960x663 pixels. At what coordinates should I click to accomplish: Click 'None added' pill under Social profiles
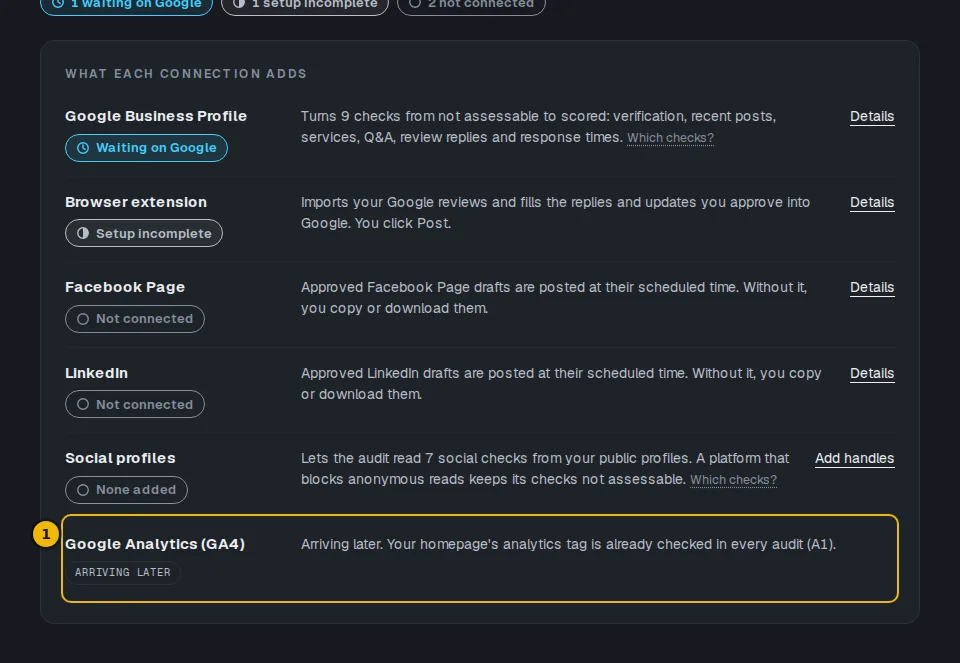126,490
